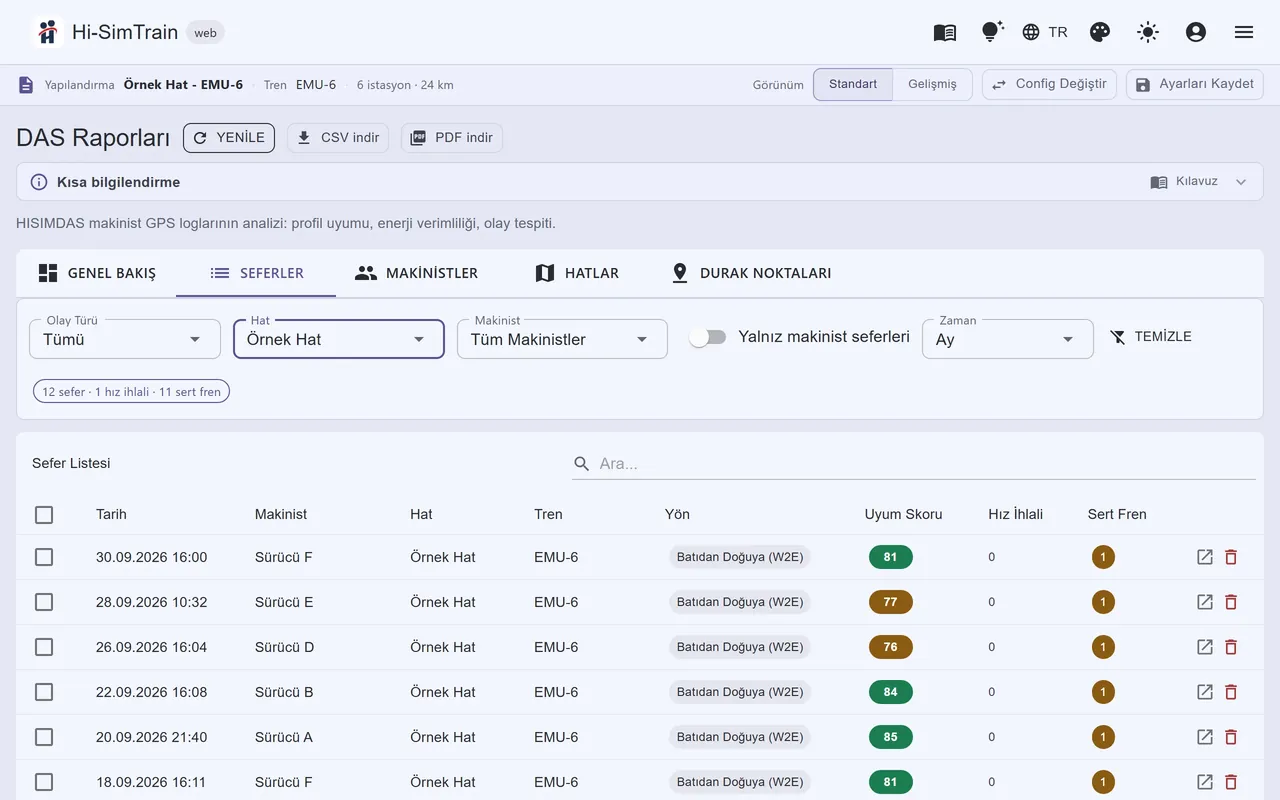Image resolution: width=1280 pixels, height=800 pixels.
Task: Toggle the brightness sun icon
Action: 1148,32
